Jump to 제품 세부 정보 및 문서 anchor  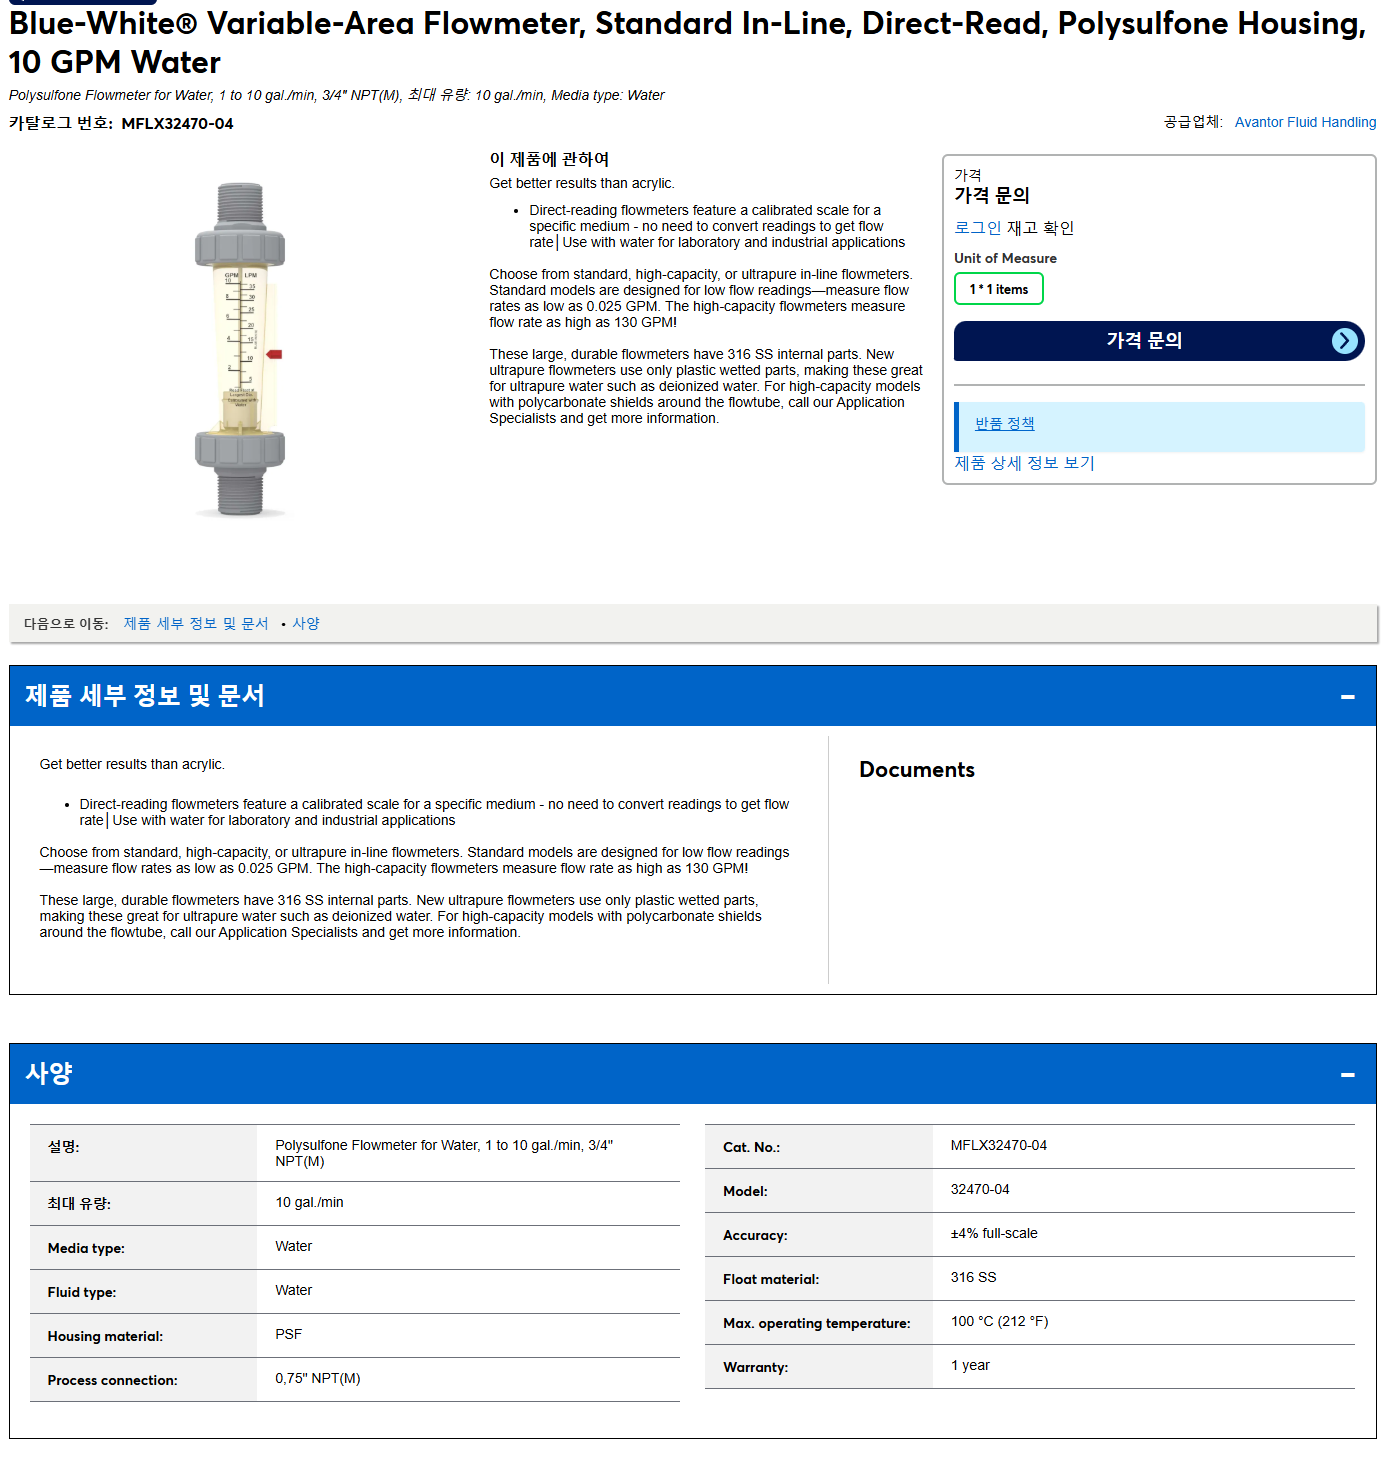tap(196, 623)
